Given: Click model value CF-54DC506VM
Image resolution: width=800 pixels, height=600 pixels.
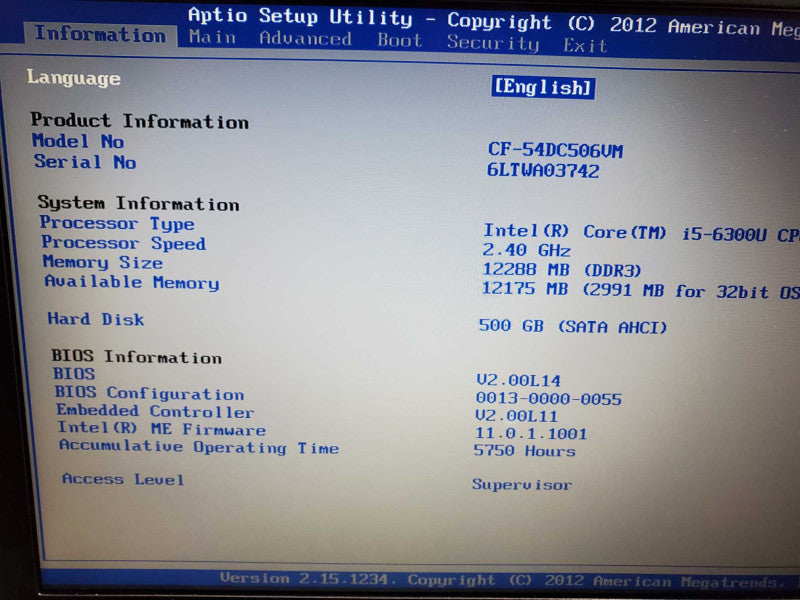Looking at the screenshot, I should click(555, 150).
